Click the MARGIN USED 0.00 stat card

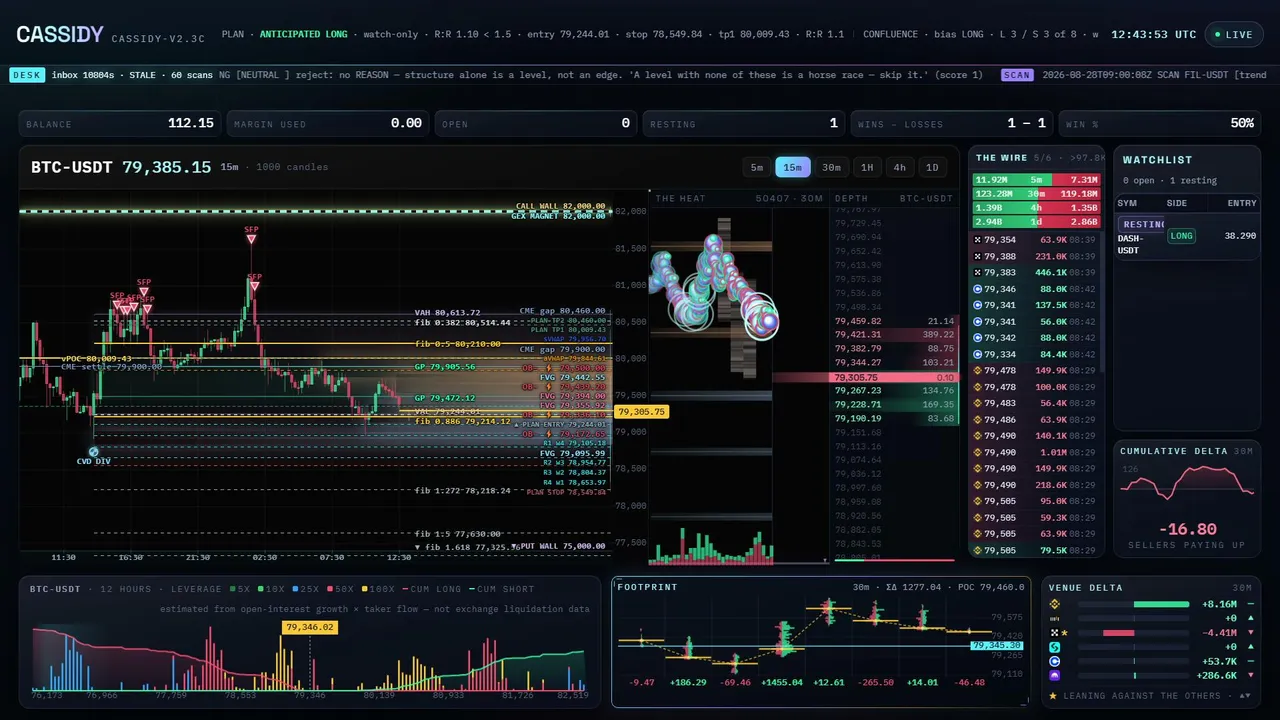pyautogui.click(x=328, y=123)
